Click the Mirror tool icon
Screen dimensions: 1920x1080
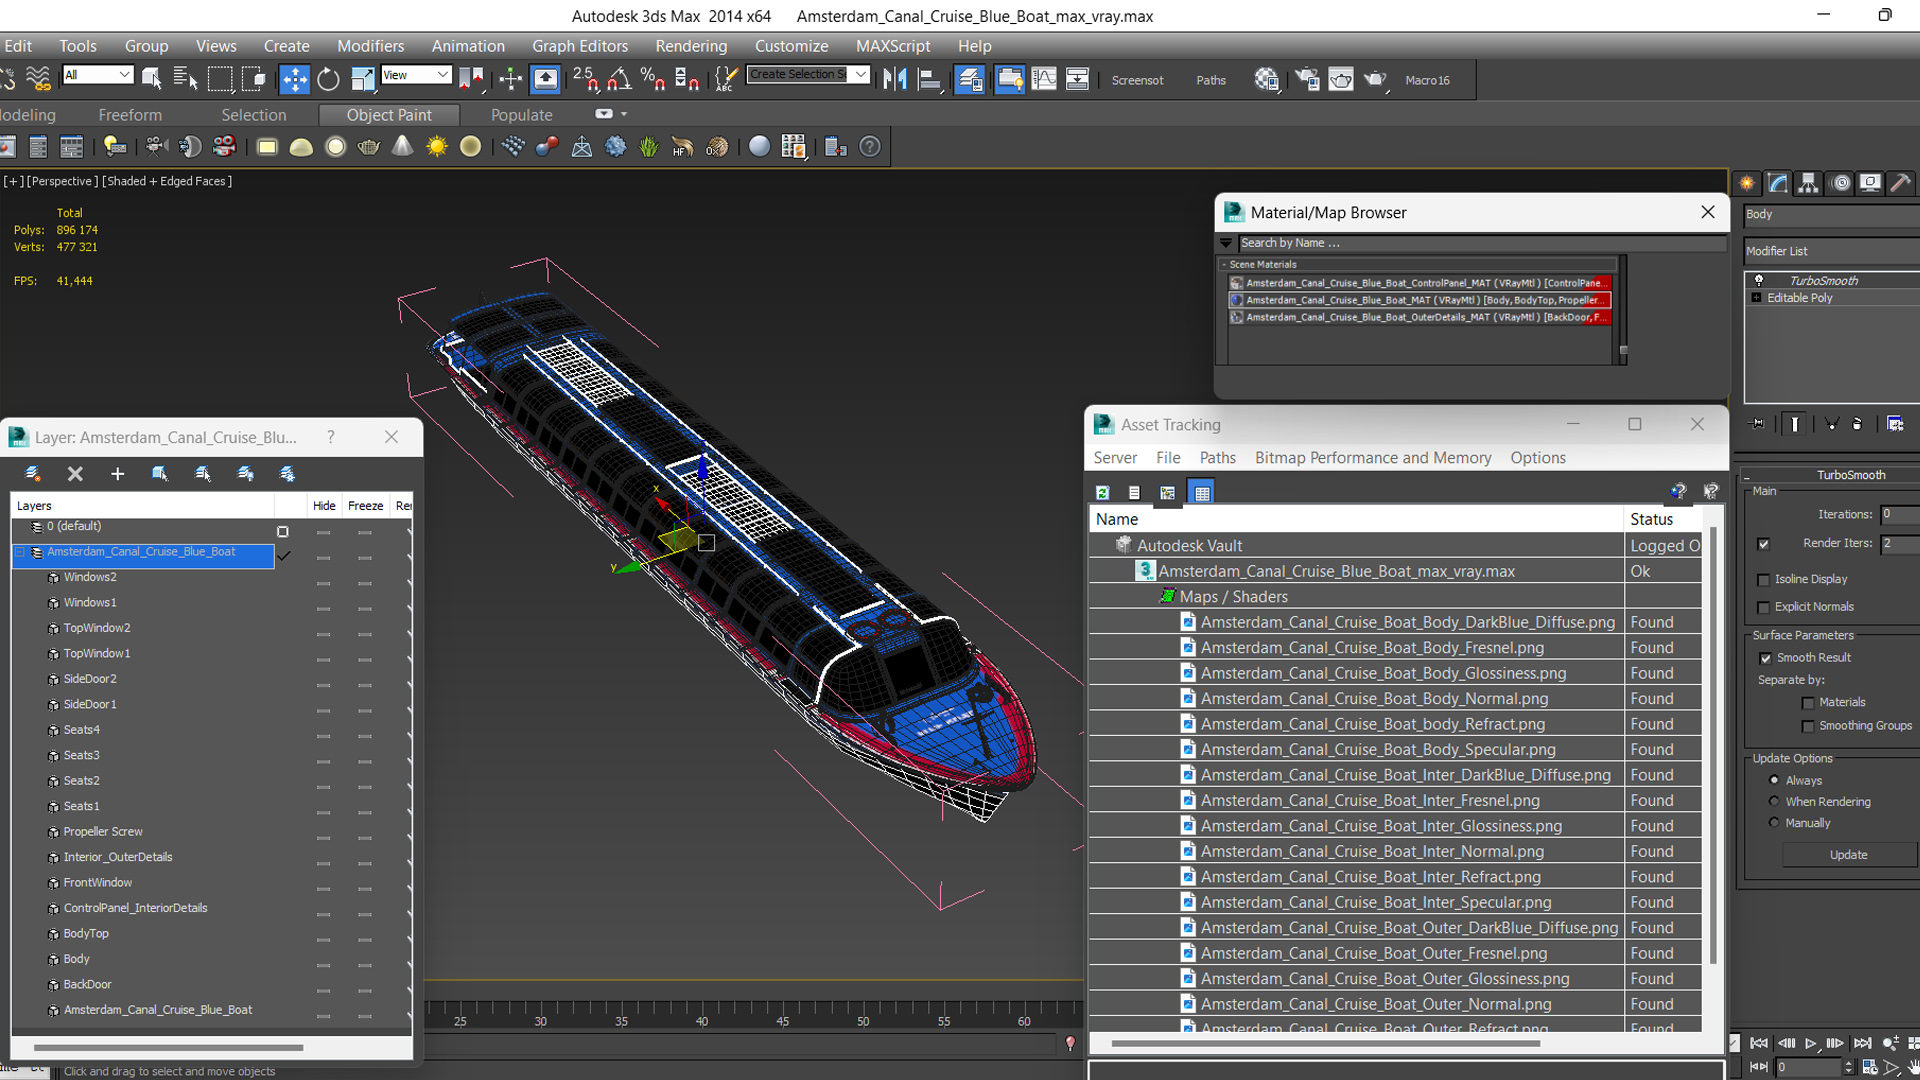pos(895,79)
